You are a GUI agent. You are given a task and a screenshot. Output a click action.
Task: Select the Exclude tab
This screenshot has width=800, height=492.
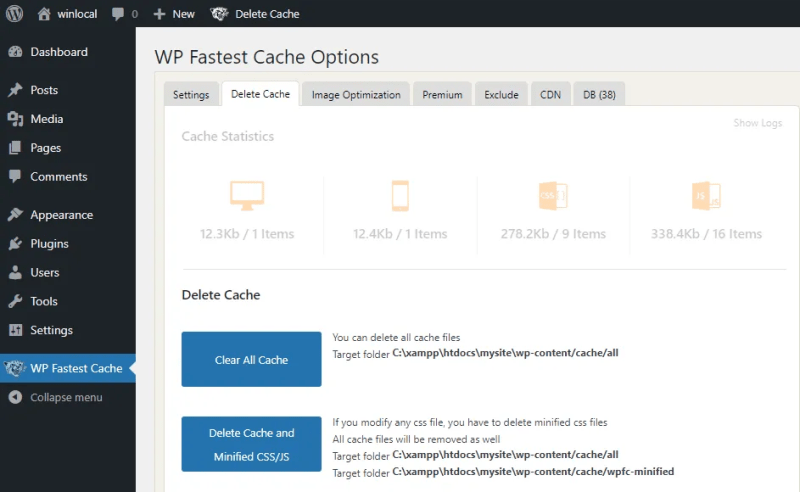501,94
